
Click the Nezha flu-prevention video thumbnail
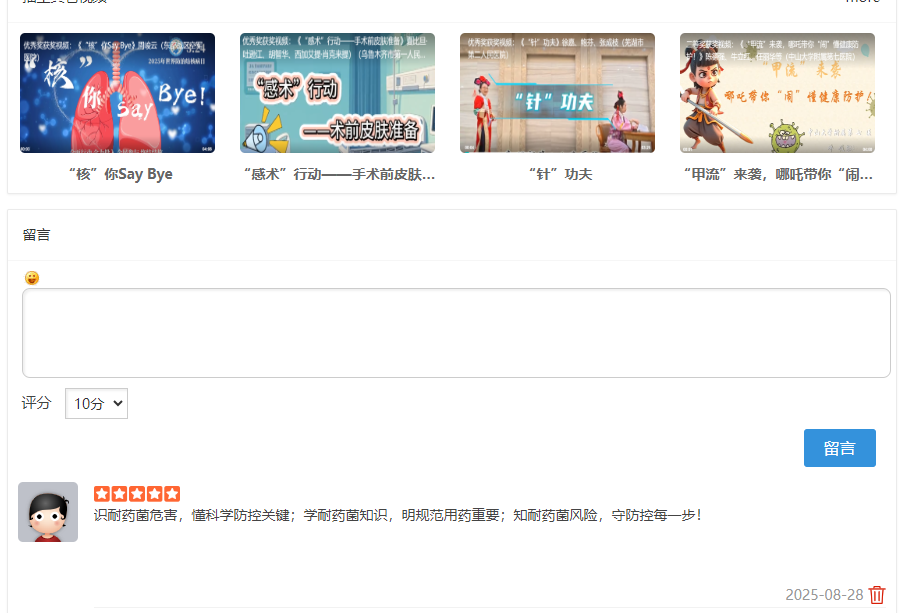777,92
